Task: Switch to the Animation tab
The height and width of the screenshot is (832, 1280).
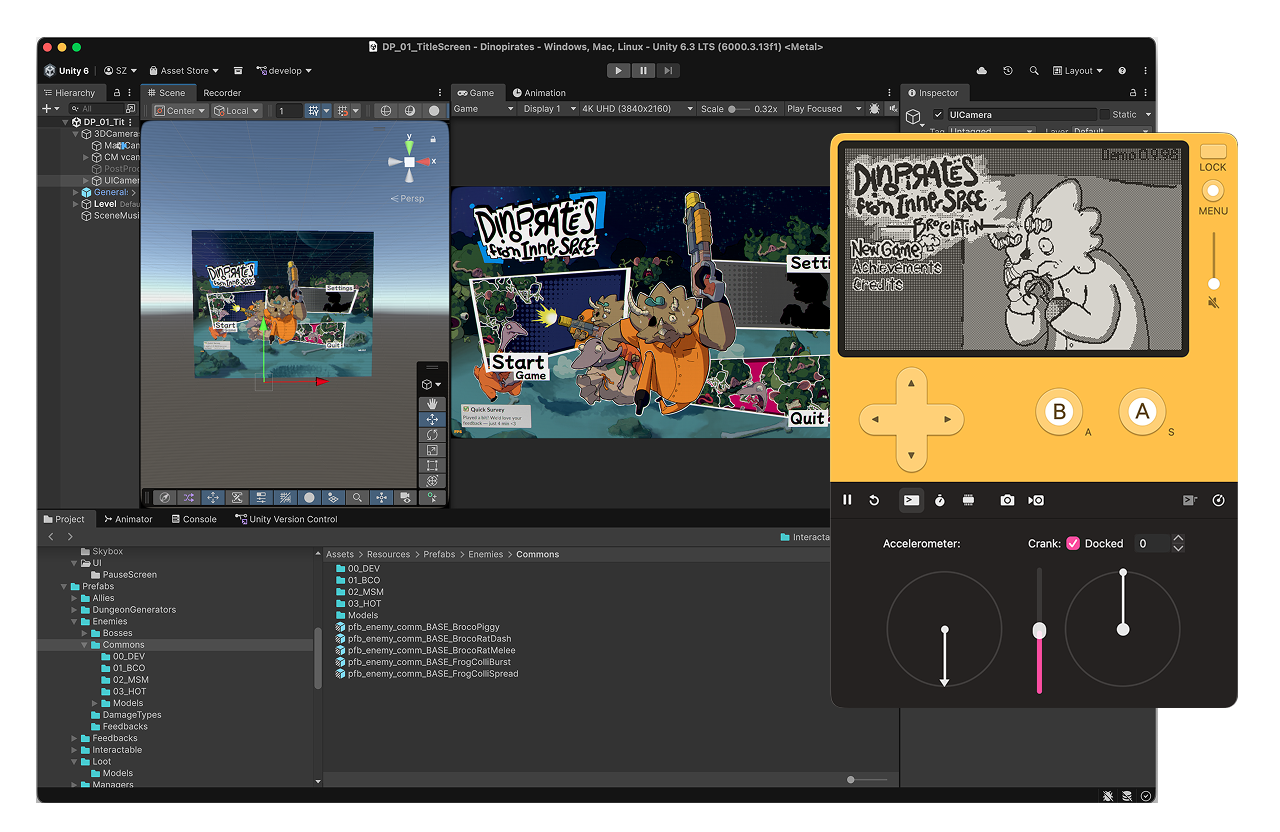Action: coord(537,93)
